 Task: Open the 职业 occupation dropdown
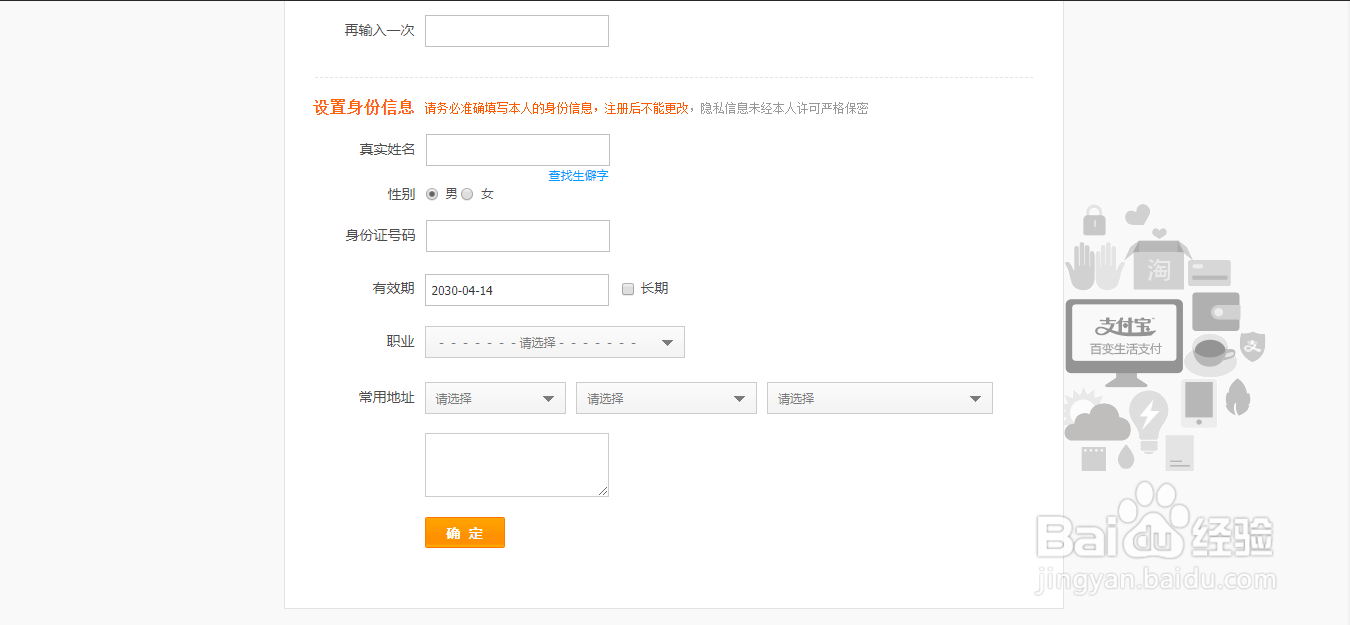pyautogui.click(x=555, y=342)
